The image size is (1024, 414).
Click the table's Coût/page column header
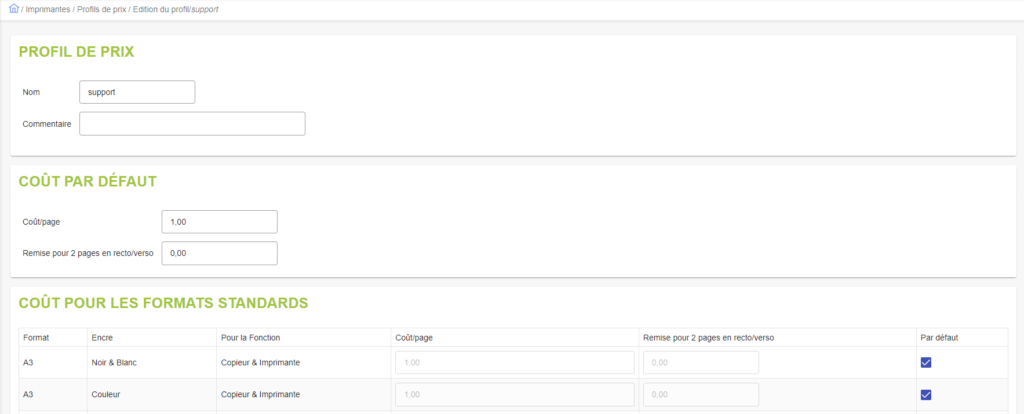414,337
